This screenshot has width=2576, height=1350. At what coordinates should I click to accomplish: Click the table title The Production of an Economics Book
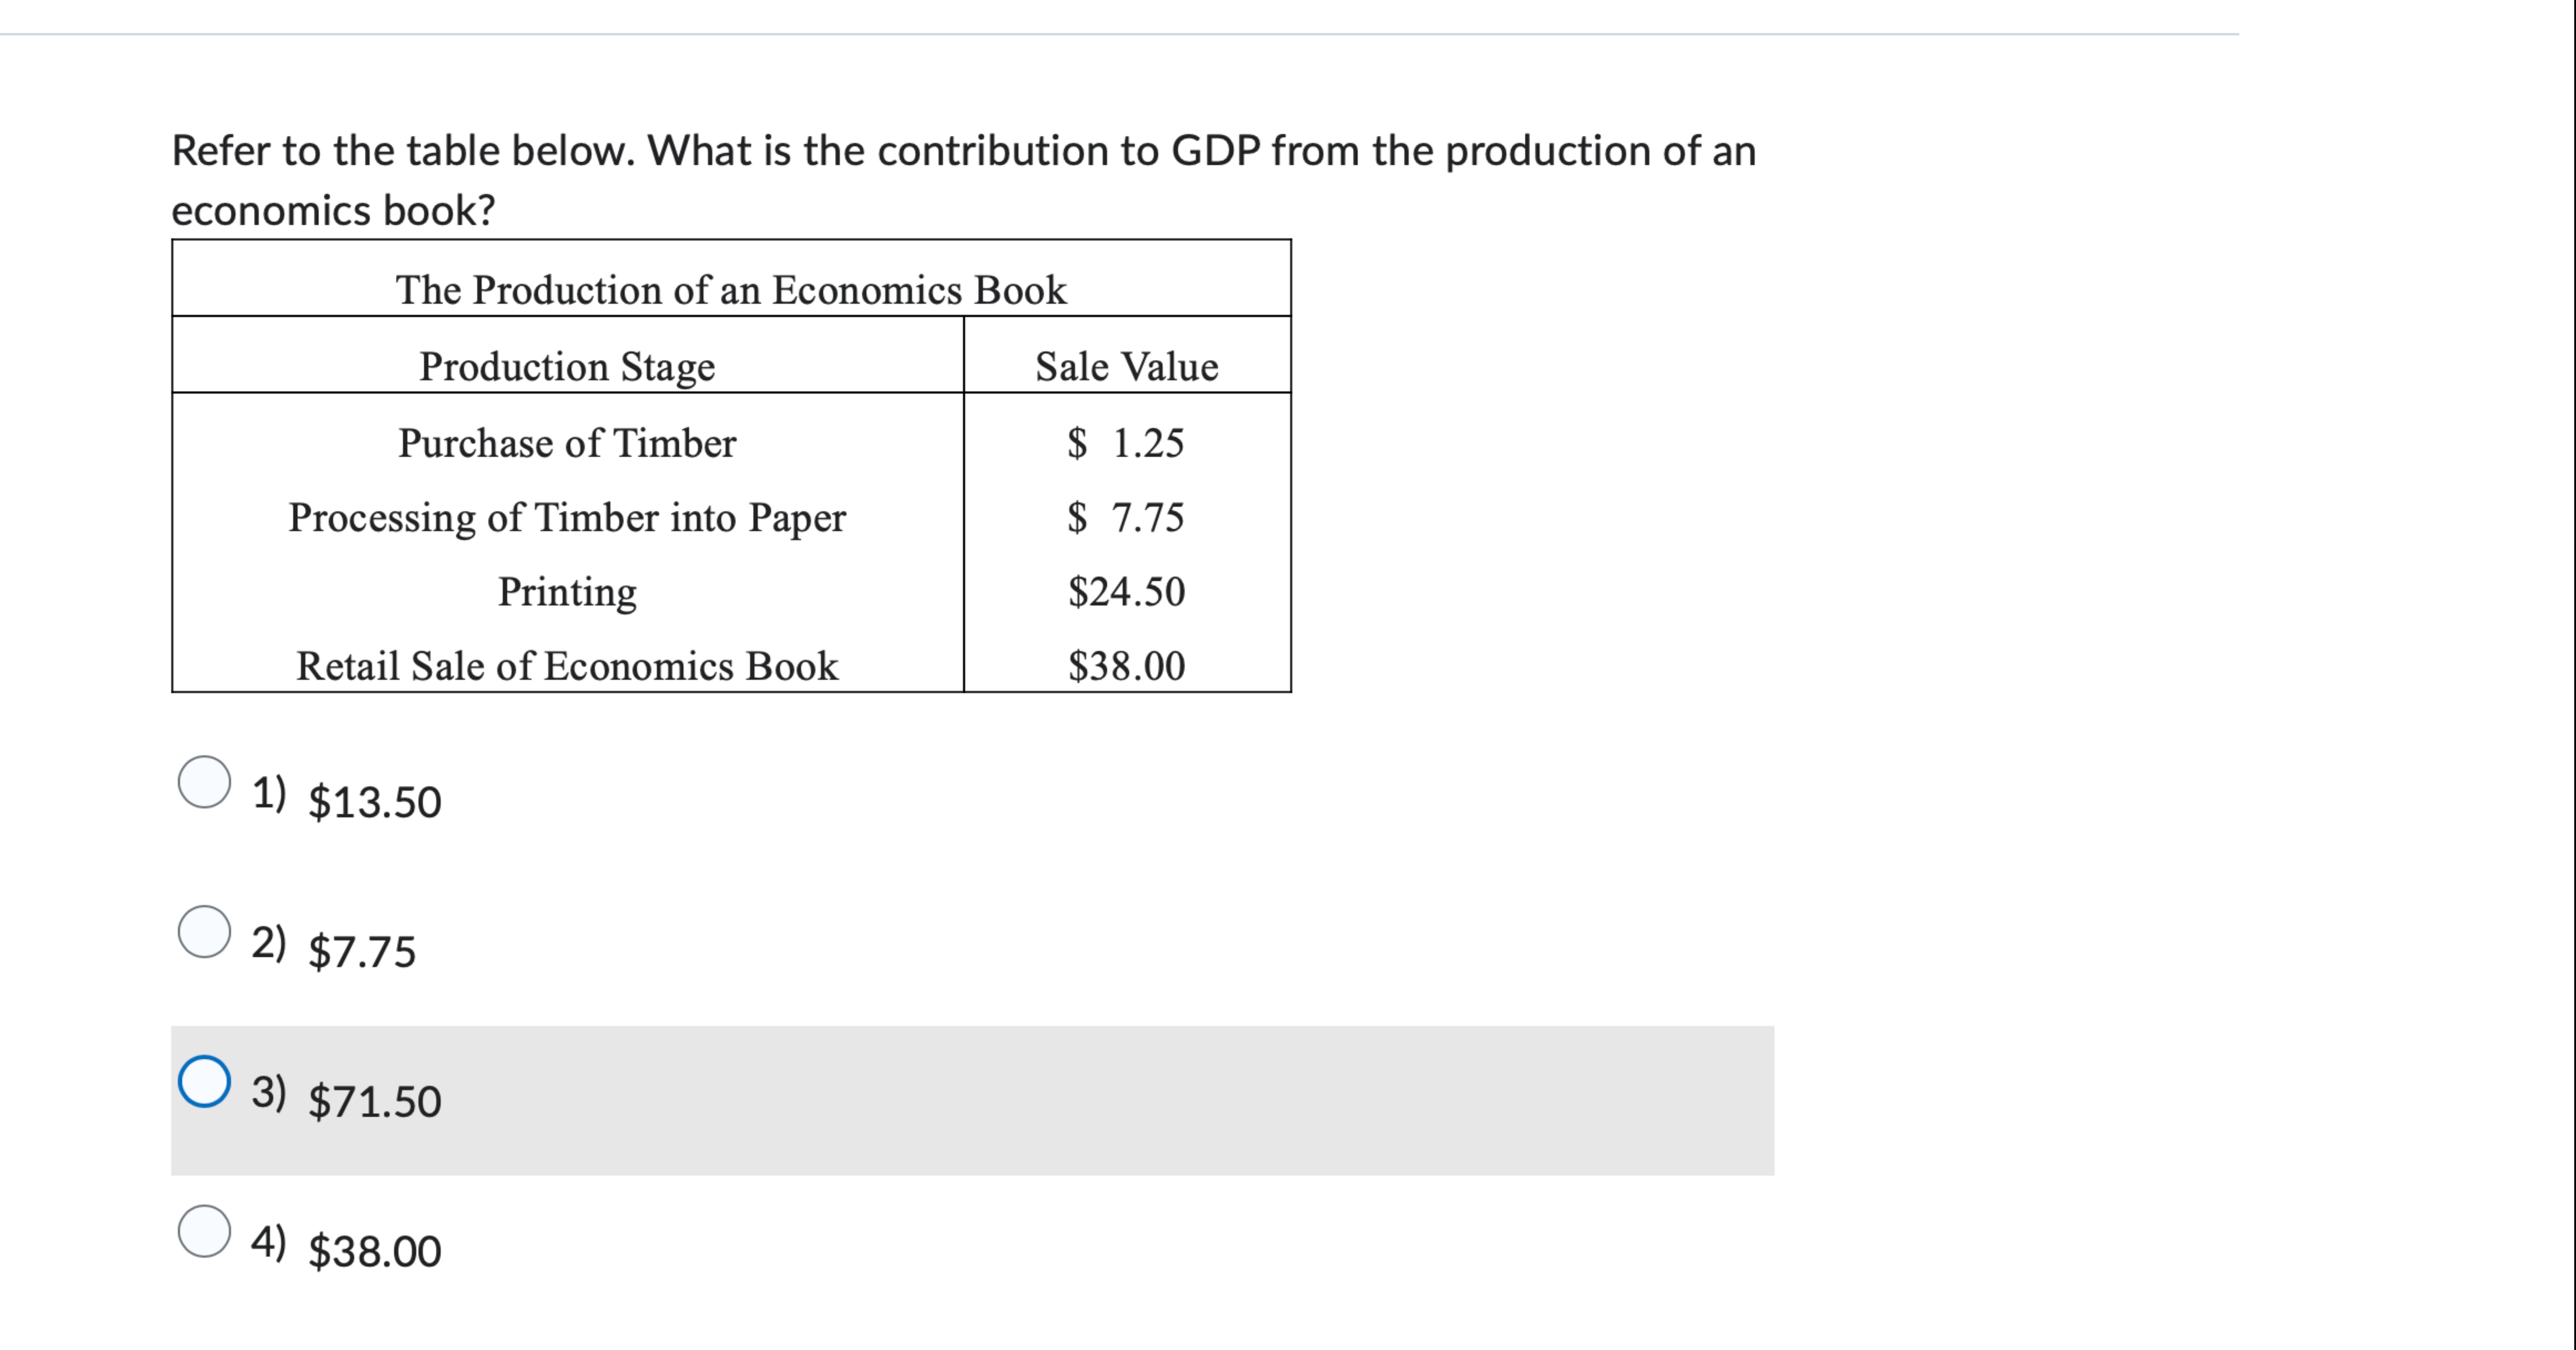click(730, 291)
